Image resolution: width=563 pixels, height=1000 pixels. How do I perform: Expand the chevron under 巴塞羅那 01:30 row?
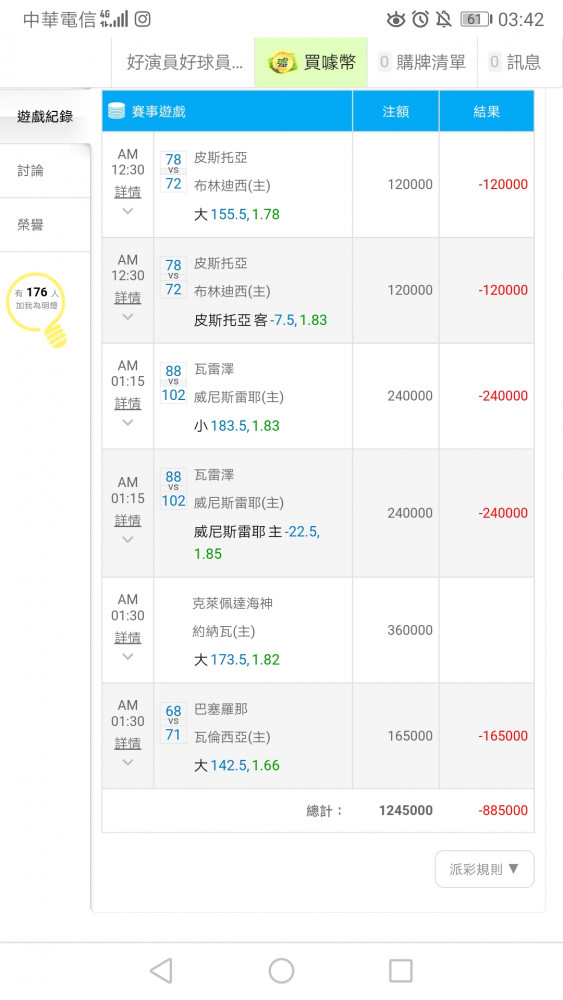coord(128,762)
